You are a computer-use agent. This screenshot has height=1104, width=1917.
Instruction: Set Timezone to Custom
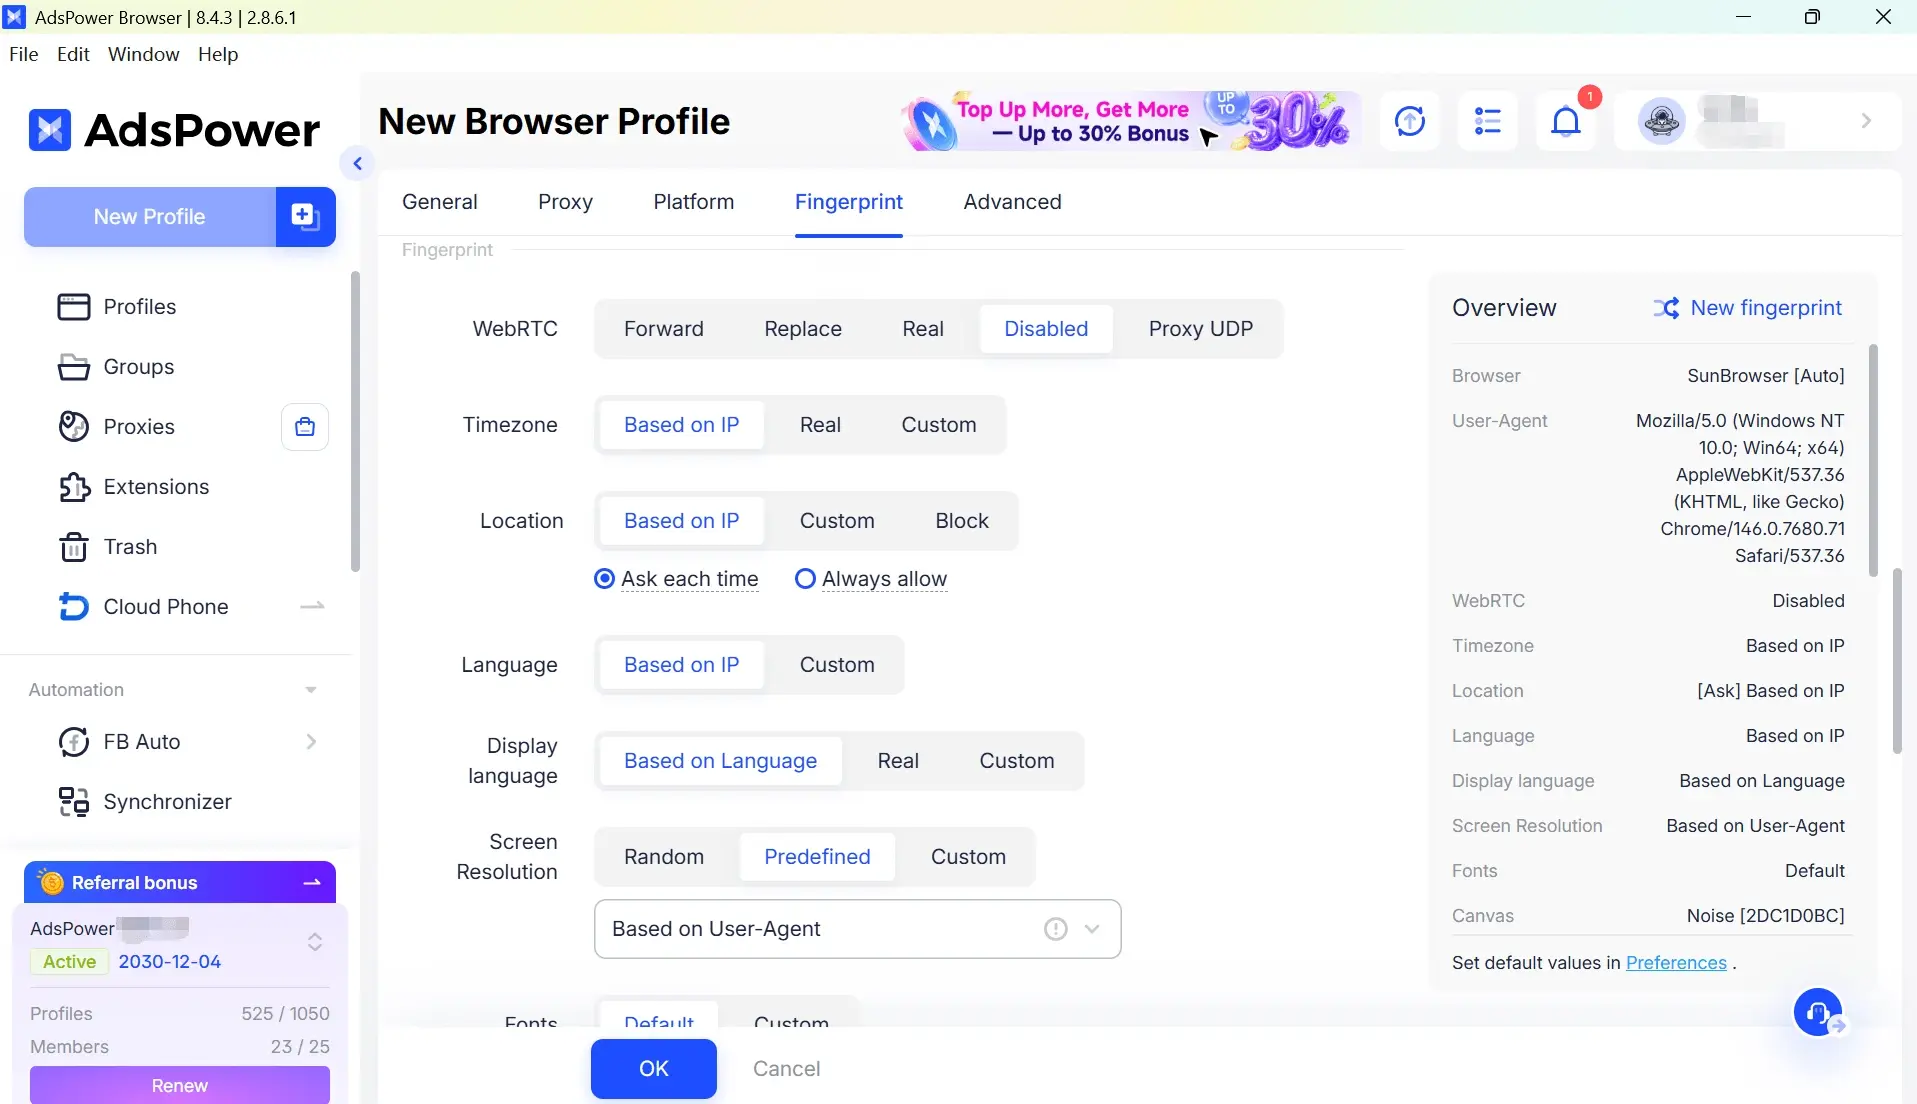pyautogui.click(x=939, y=425)
